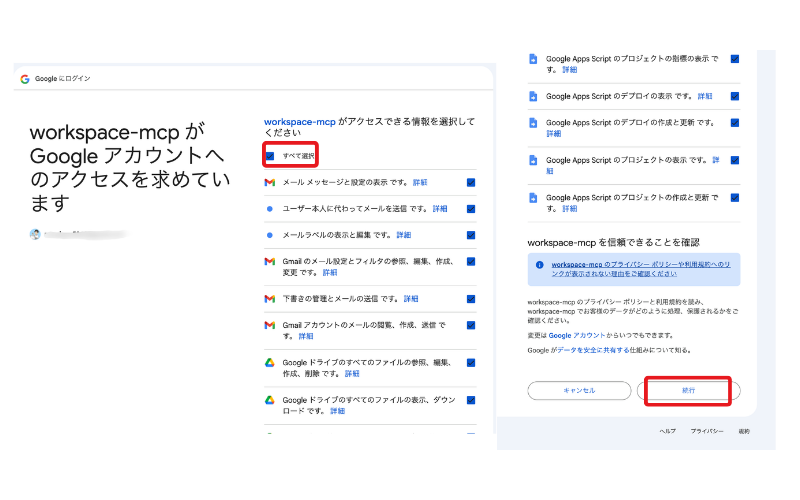Open '詳細' link for Apps Script 'デプロイの作成と更新'
Viewport: 800px width, 500px height.
click(554, 134)
